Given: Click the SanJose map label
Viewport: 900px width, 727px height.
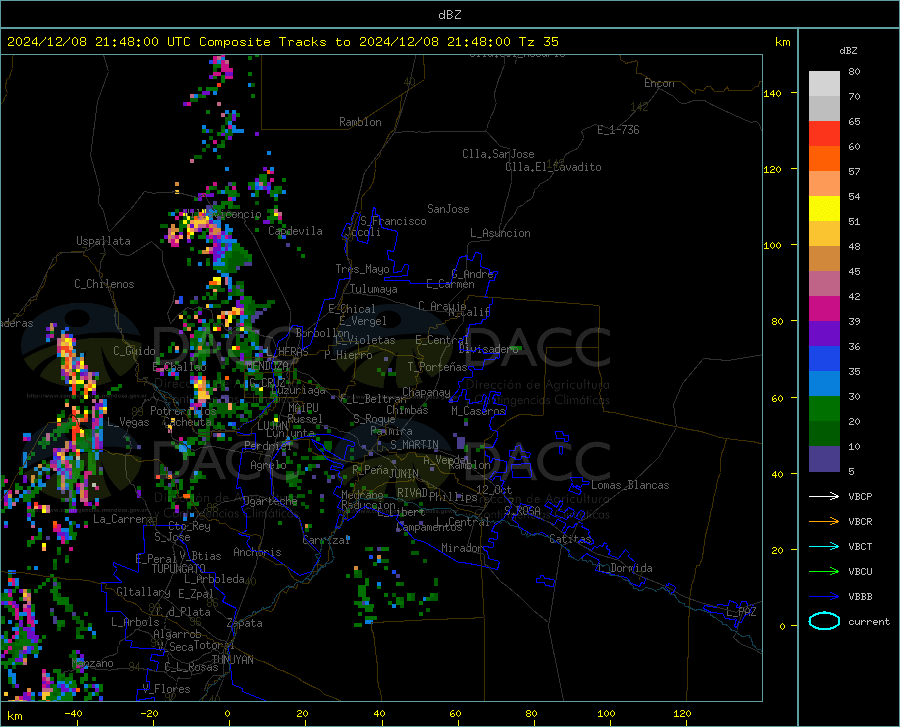Looking at the screenshot, I should pos(448,209).
